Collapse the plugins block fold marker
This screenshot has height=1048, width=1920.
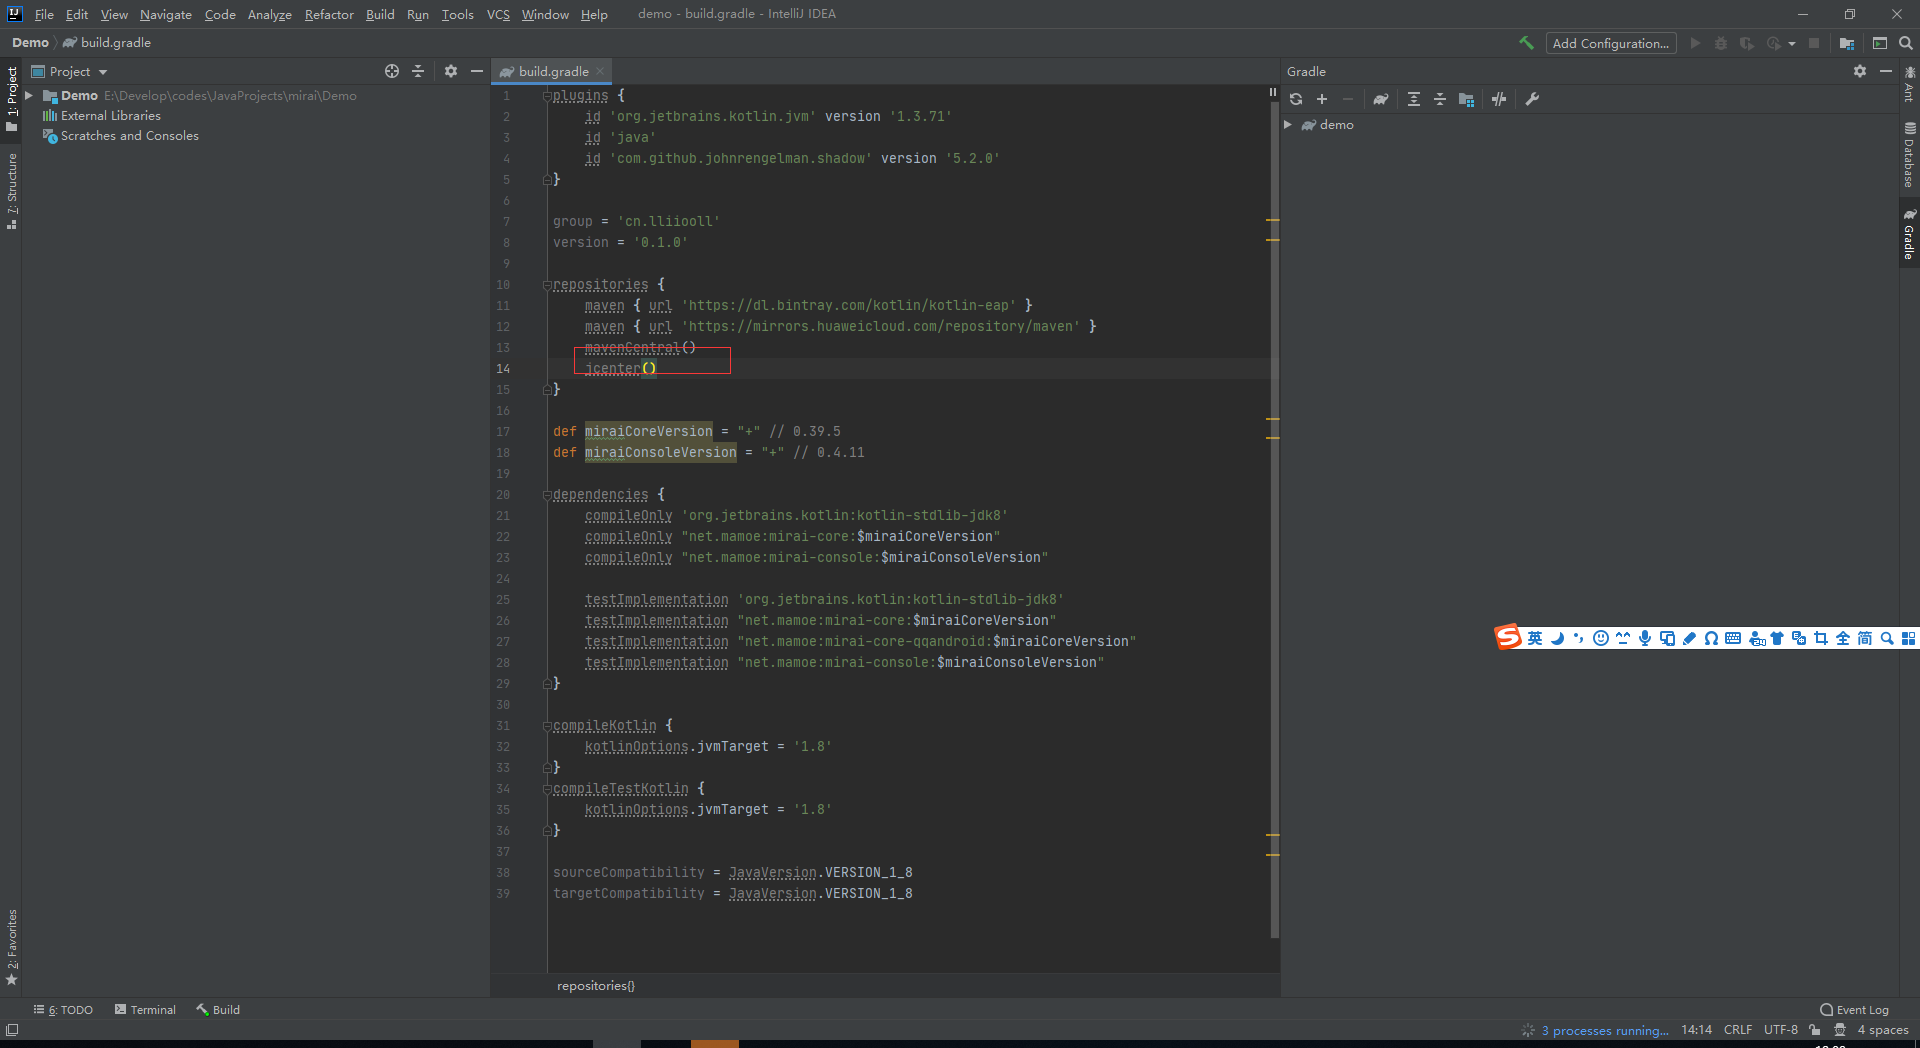click(x=547, y=96)
